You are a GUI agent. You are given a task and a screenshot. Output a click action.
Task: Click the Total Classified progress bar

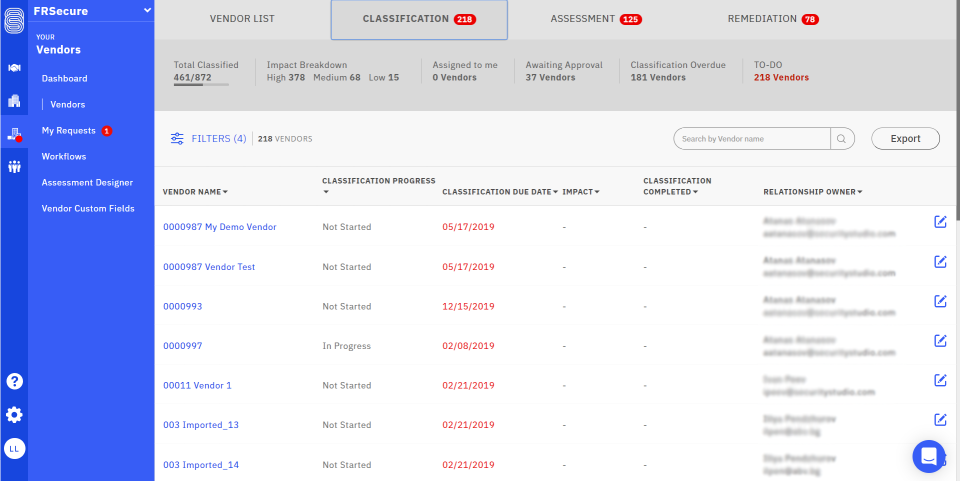tap(201, 84)
